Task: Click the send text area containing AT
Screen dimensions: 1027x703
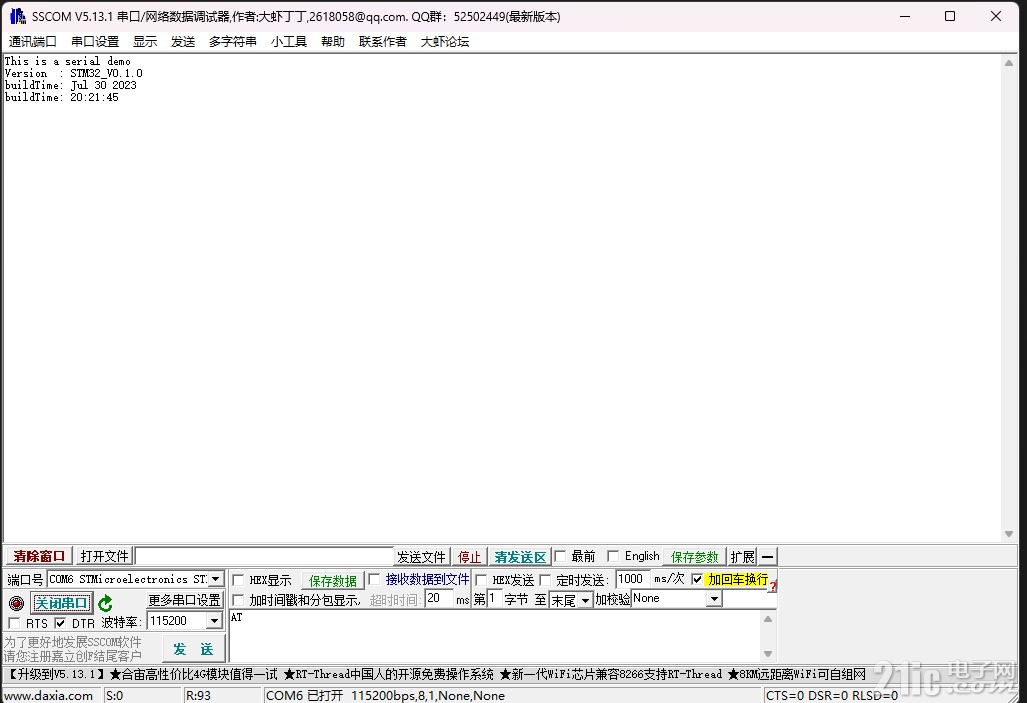Action: 495,636
